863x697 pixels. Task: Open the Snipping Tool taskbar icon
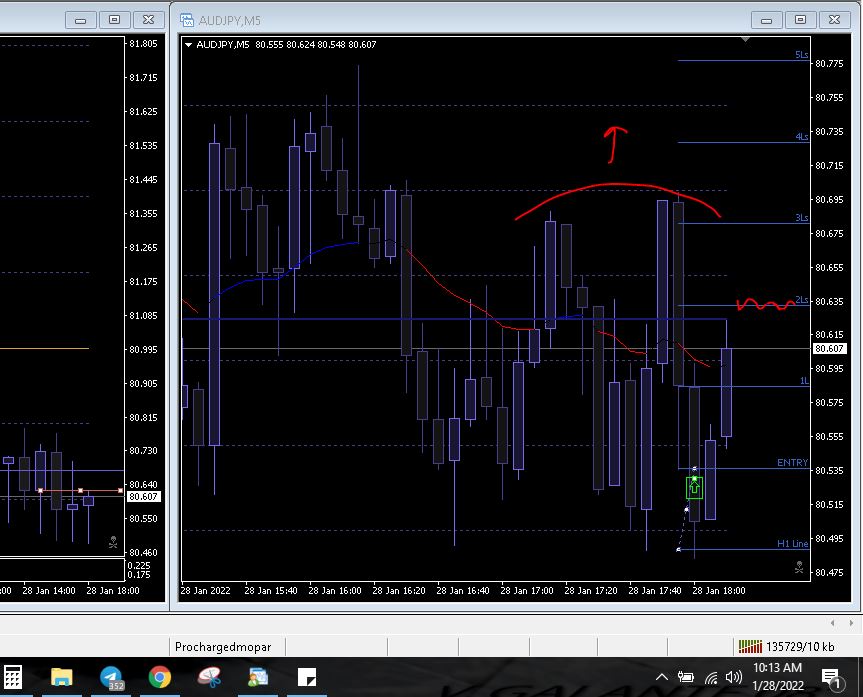209,677
